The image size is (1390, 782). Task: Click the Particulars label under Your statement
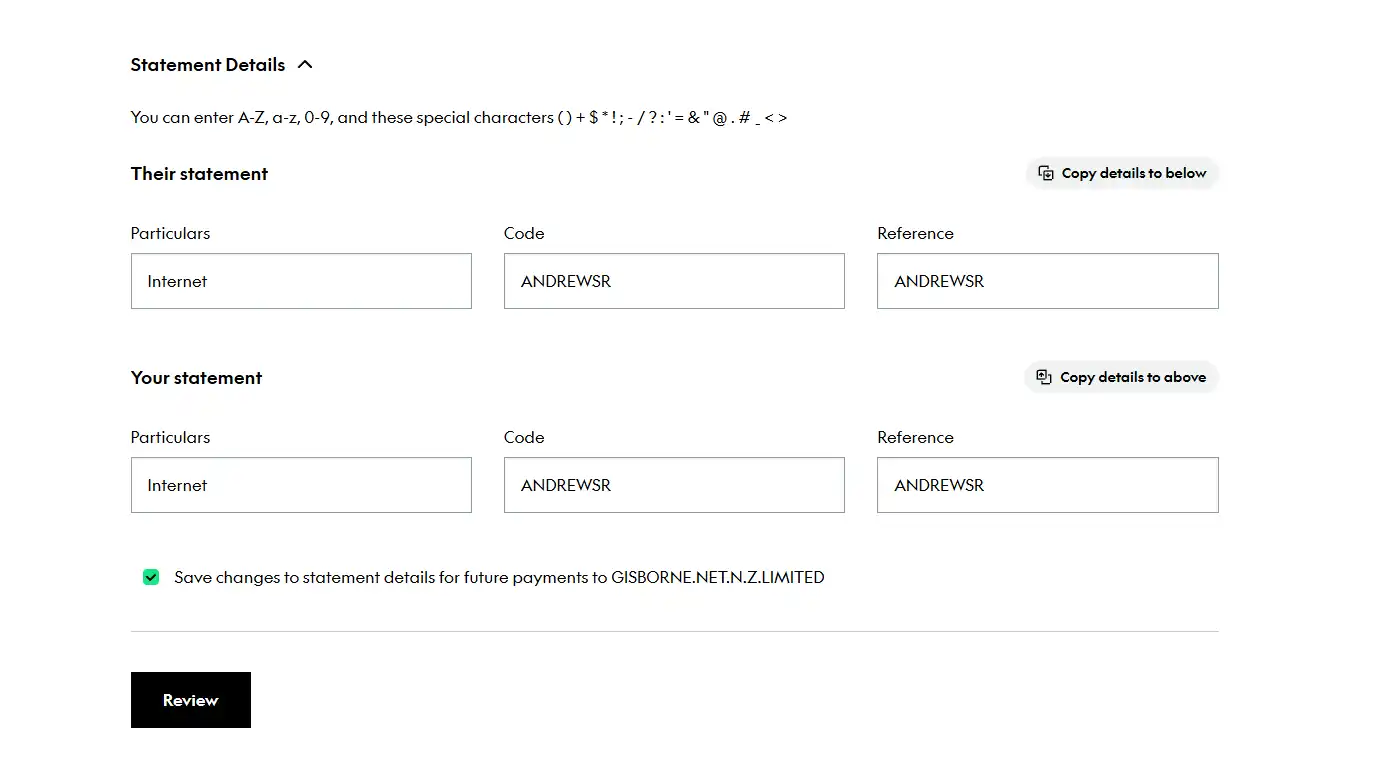[170, 437]
